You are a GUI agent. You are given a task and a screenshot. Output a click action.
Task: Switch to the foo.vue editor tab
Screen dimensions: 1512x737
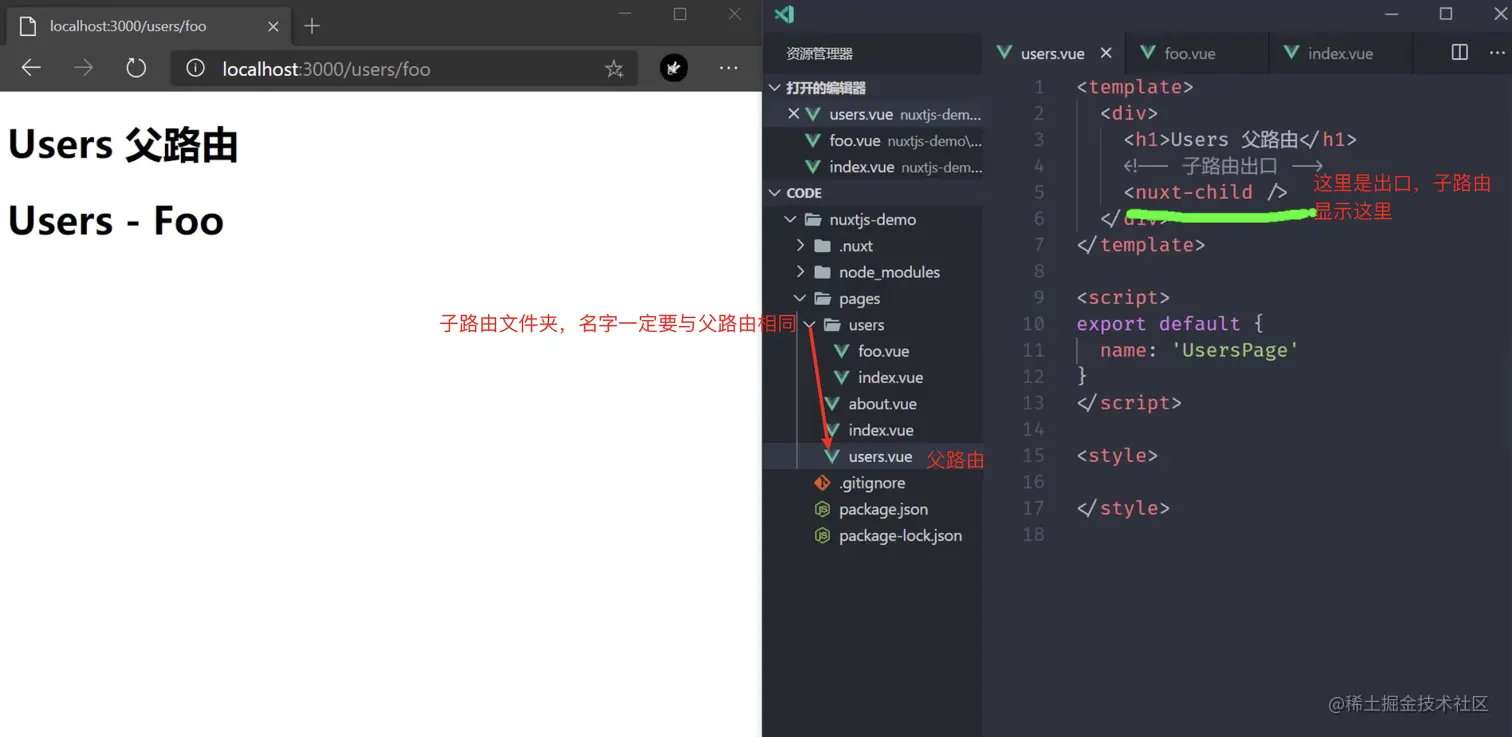1196,53
